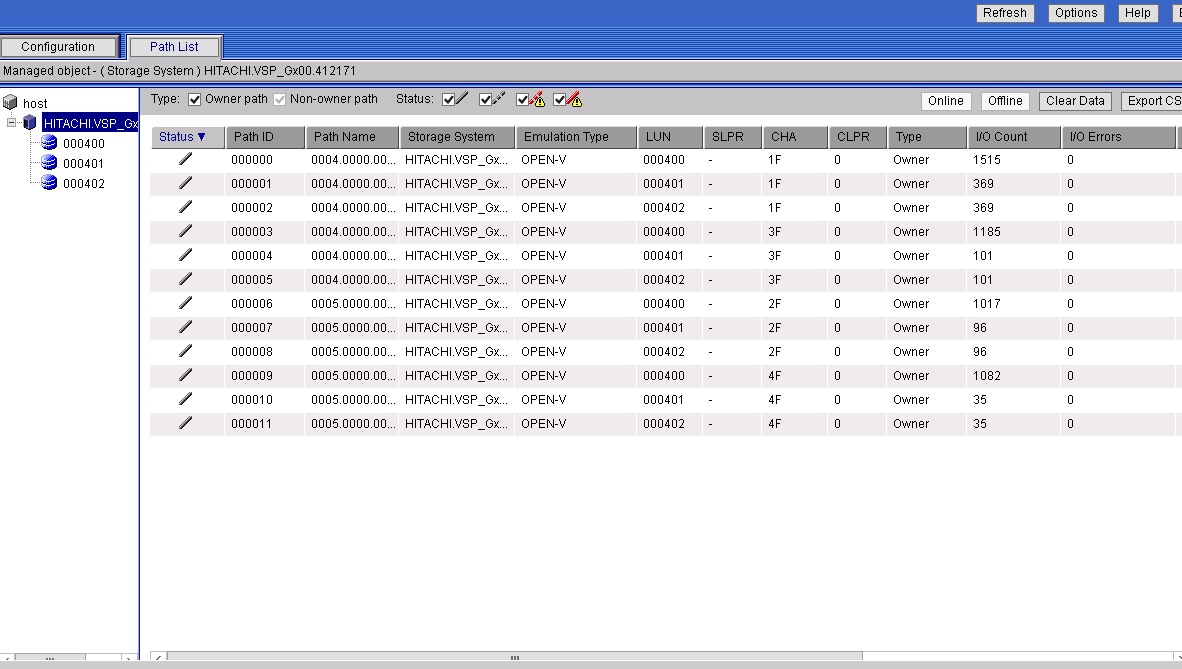Click the disk icon for LU 000400
The image size is (1182, 669).
[x=49, y=143]
